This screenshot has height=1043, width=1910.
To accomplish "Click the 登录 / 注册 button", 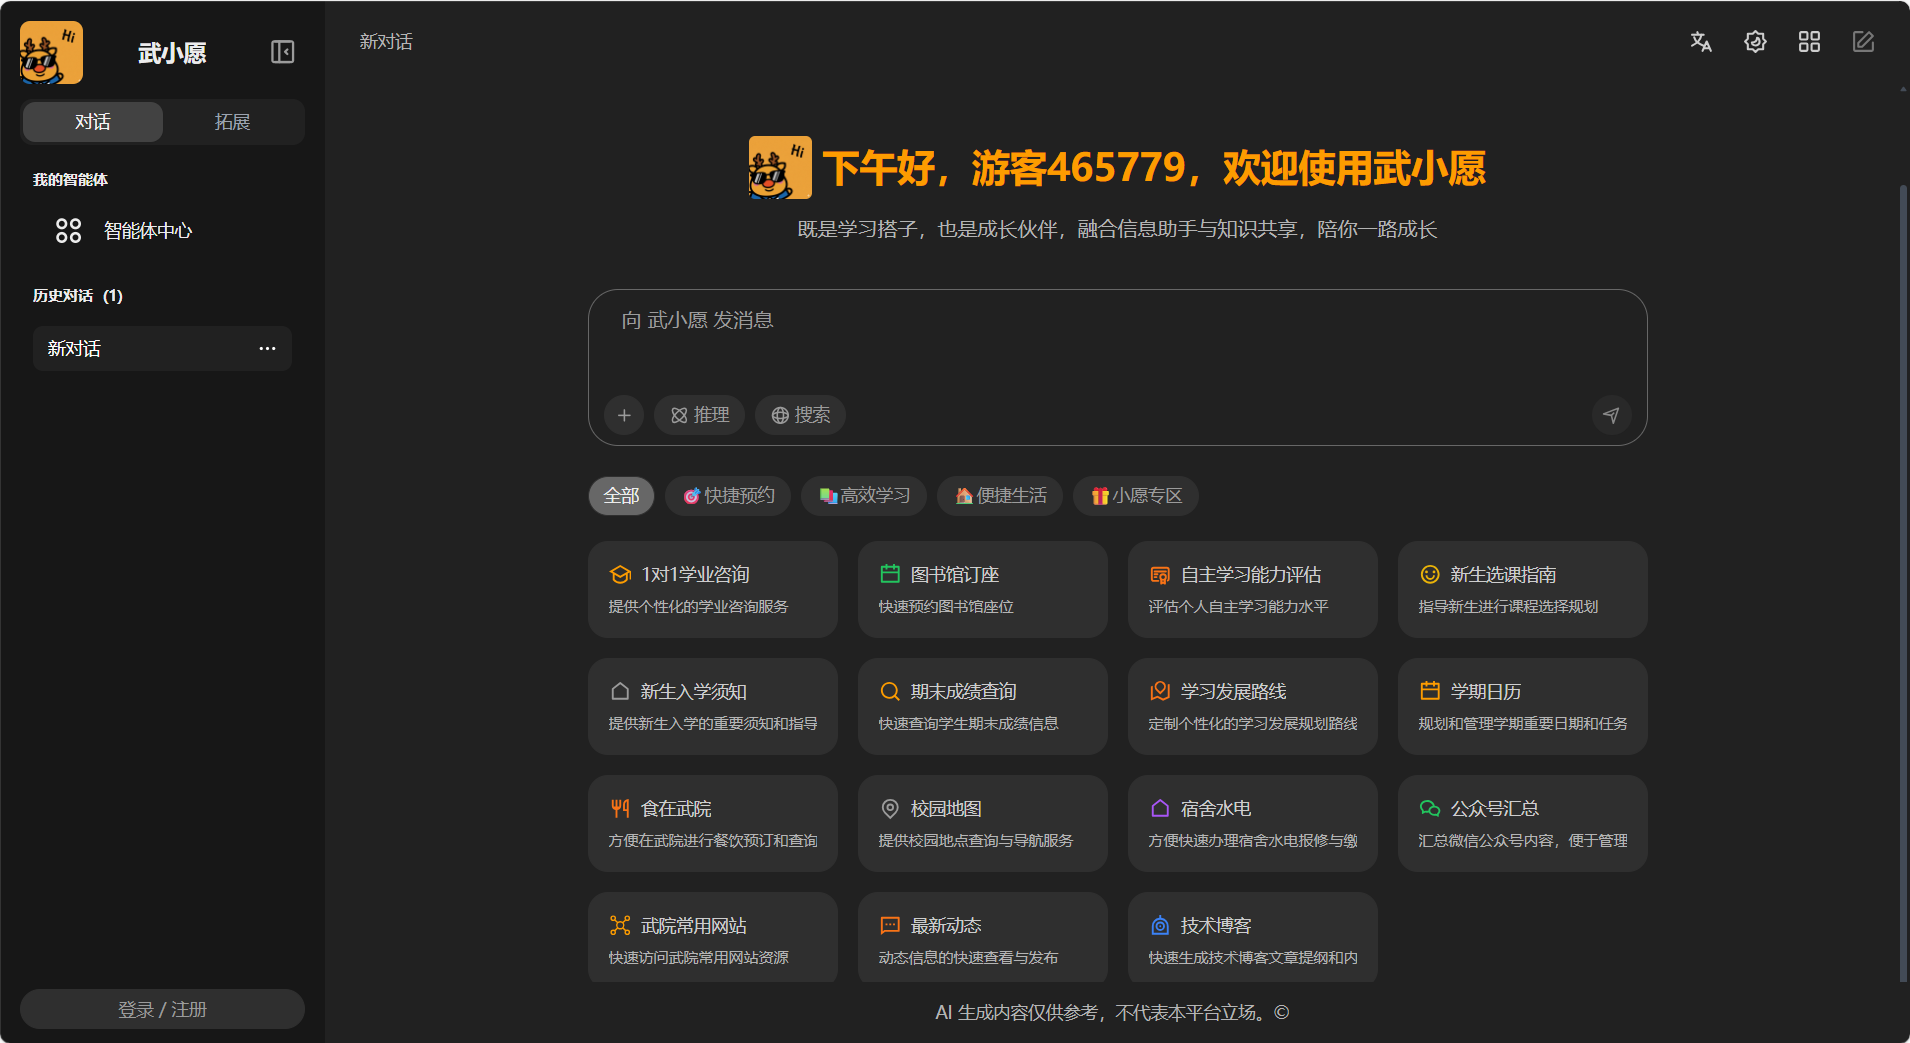I will [162, 1009].
